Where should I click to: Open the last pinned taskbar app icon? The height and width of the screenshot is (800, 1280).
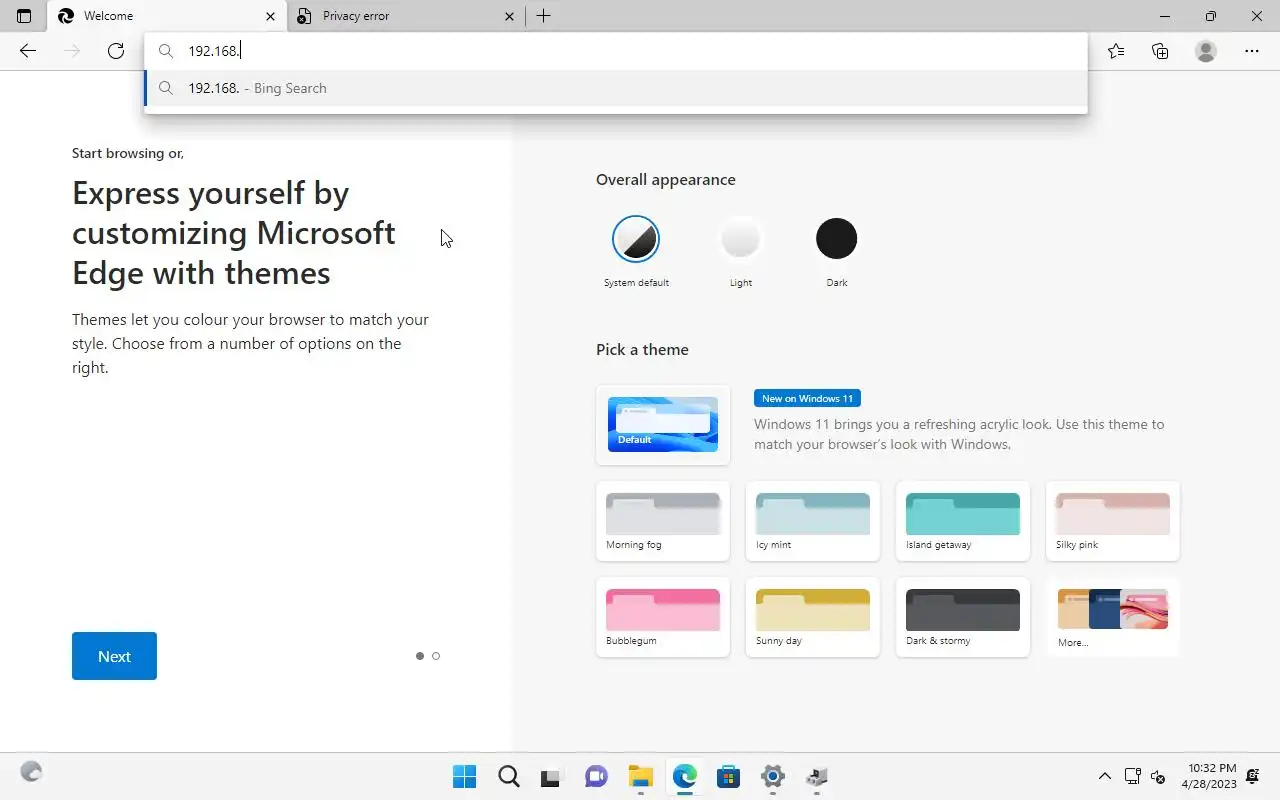[817, 776]
